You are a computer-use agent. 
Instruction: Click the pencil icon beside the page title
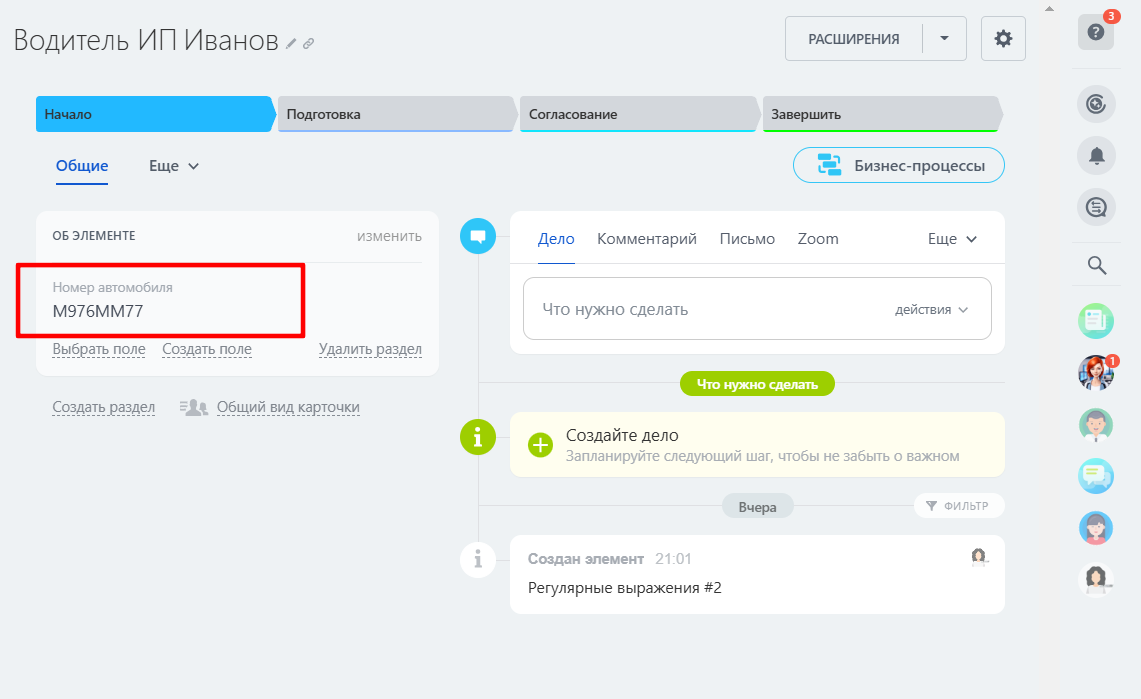tap(290, 43)
